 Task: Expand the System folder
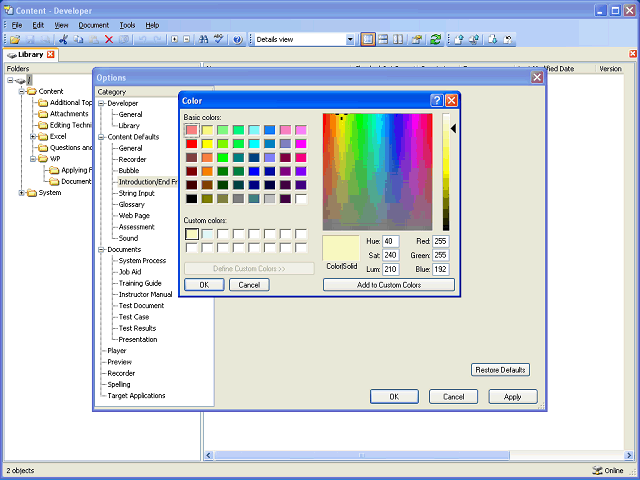point(22,193)
